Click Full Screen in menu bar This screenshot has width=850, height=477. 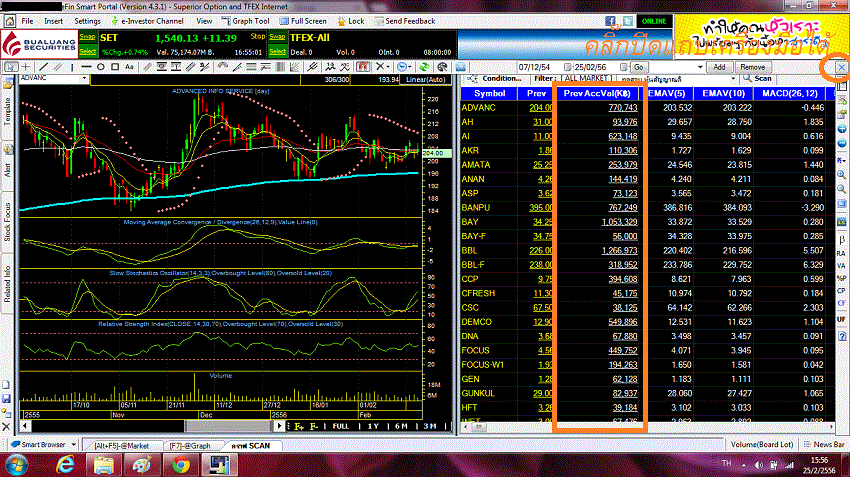point(303,21)
